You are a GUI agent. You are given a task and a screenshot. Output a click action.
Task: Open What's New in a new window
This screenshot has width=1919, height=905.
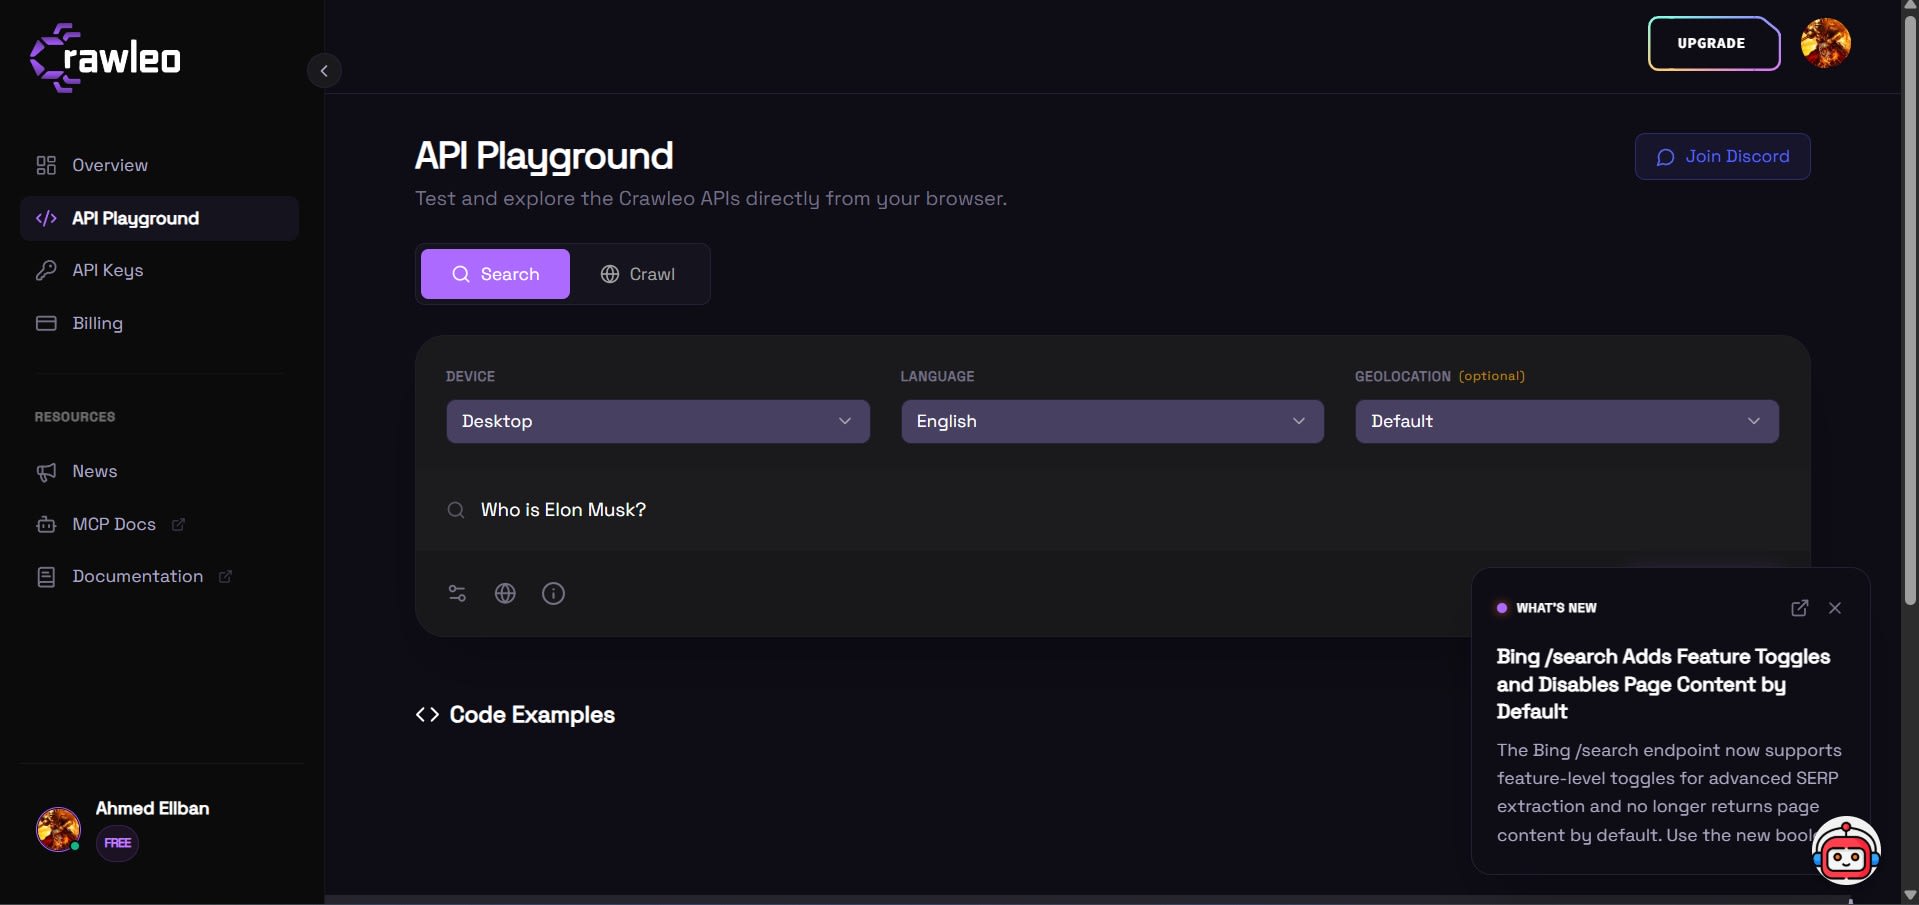(x=1799, y=608)
